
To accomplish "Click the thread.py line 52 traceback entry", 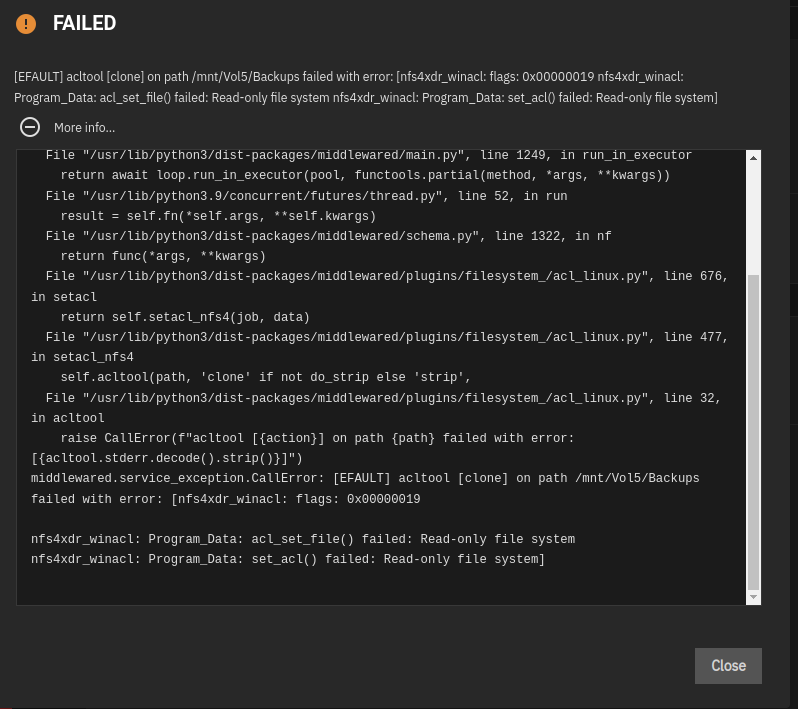I will point(306,196).
